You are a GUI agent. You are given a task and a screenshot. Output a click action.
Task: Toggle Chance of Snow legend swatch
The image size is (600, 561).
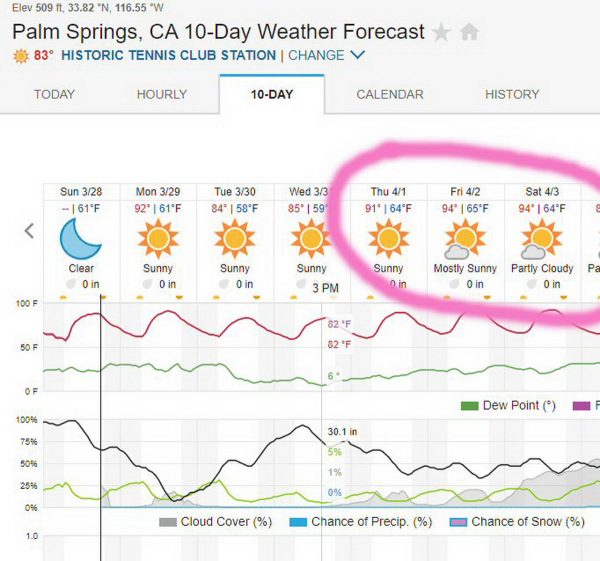point(458,522)
